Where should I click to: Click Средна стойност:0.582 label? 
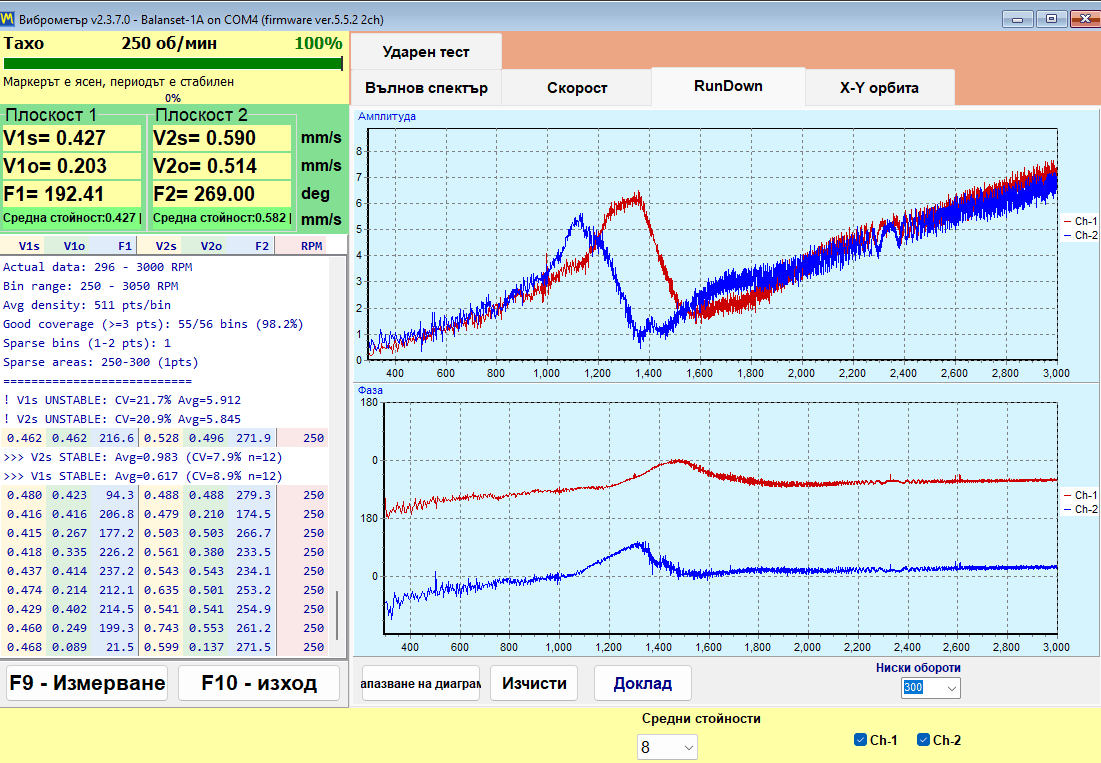click(220, 218)
